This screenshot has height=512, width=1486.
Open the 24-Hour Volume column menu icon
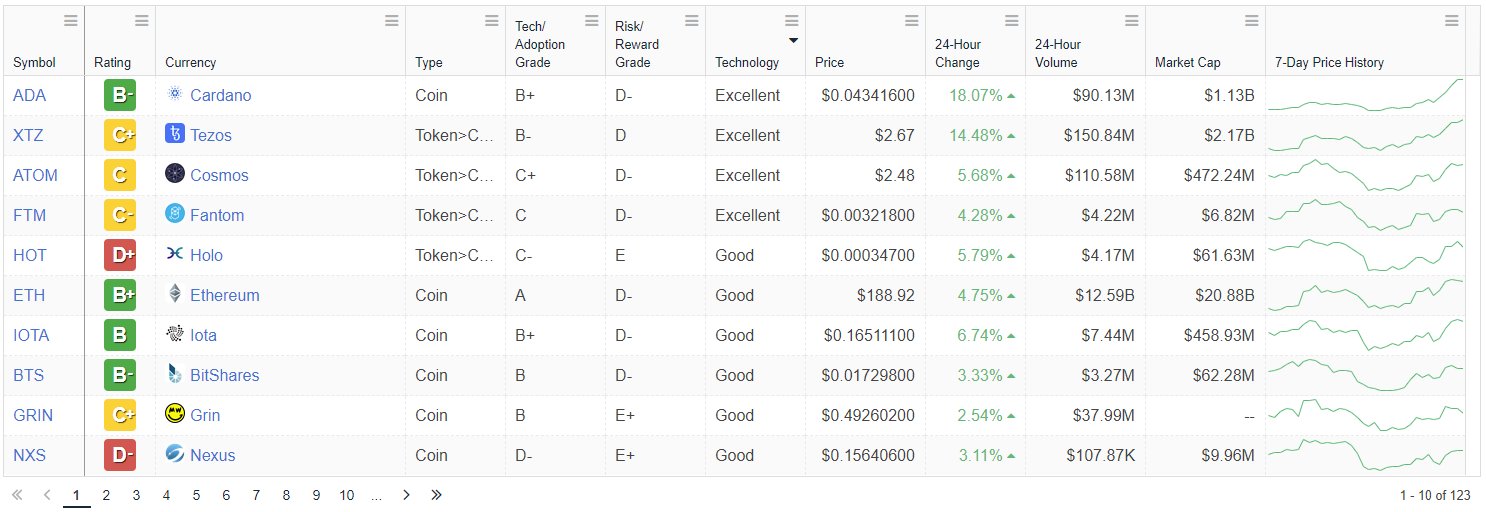(1131, 21)
